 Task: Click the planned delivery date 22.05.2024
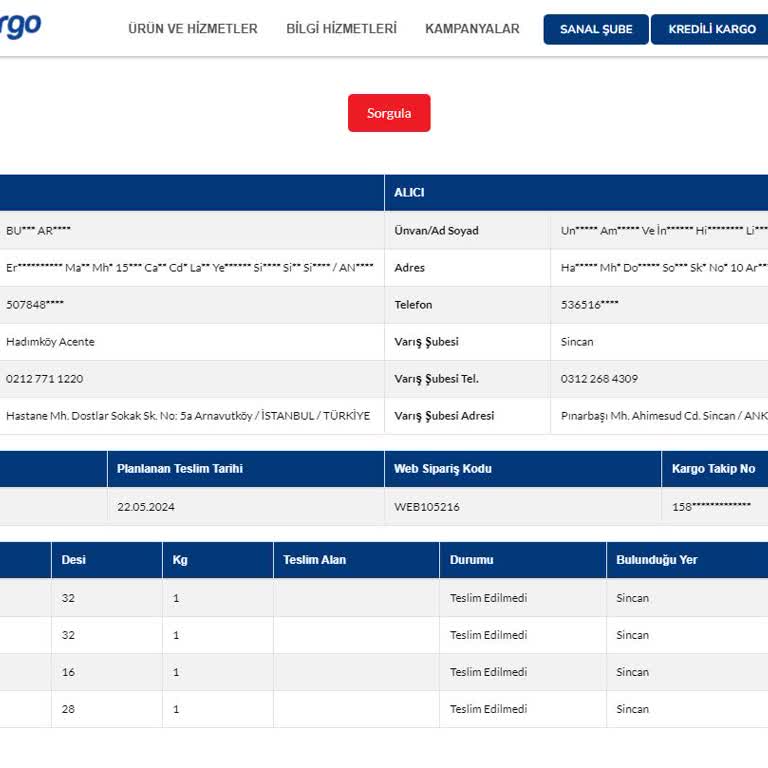point(145,507)
